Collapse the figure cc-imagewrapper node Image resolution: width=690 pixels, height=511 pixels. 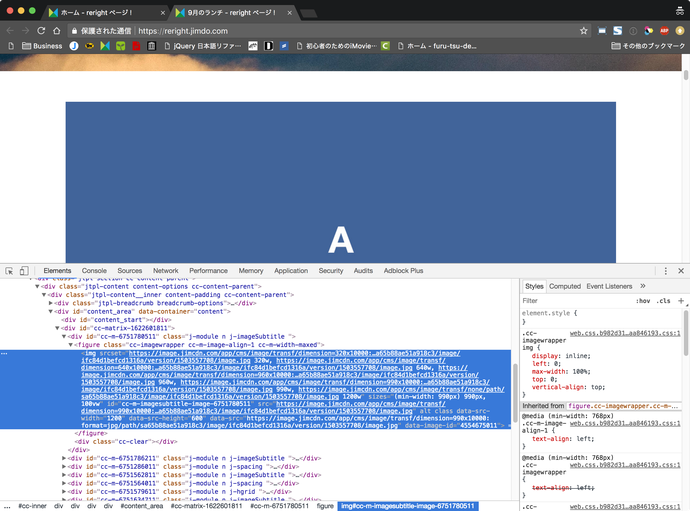coord(70,345)
